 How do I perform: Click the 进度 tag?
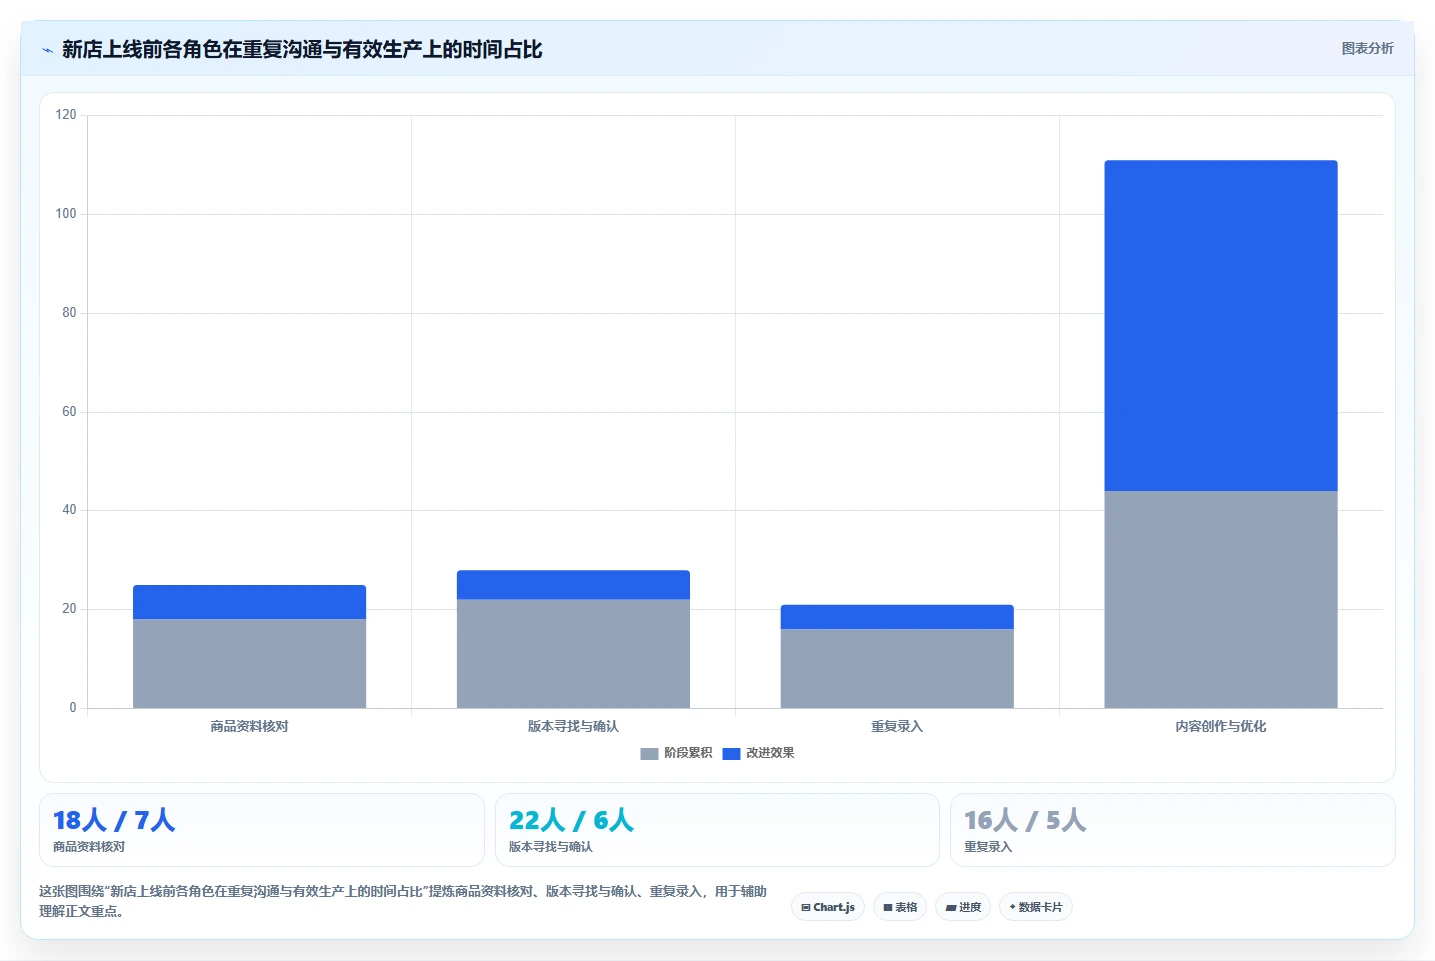[963, 907]
